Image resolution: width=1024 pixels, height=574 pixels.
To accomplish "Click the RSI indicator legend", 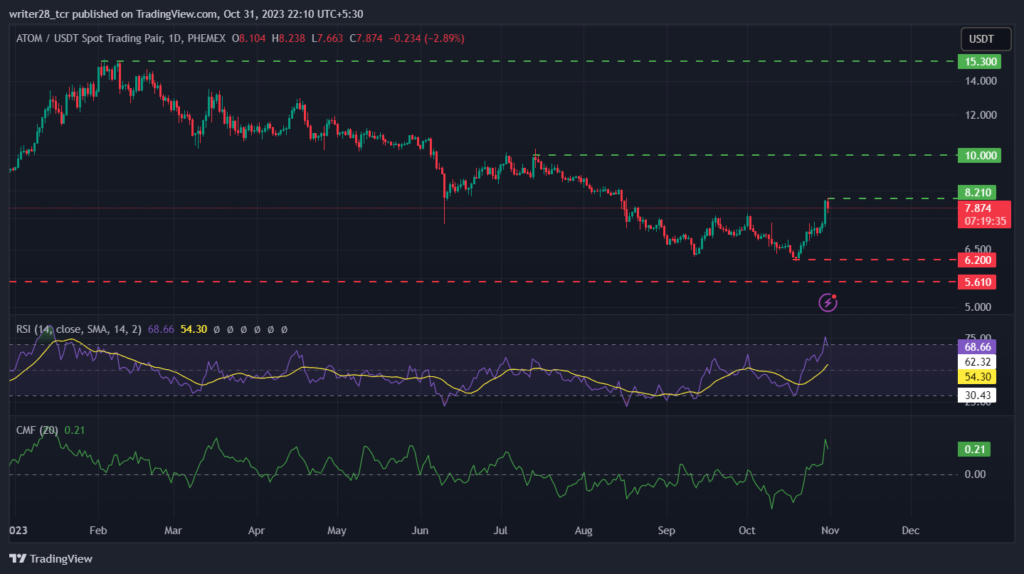I will (x=78, y=329).
